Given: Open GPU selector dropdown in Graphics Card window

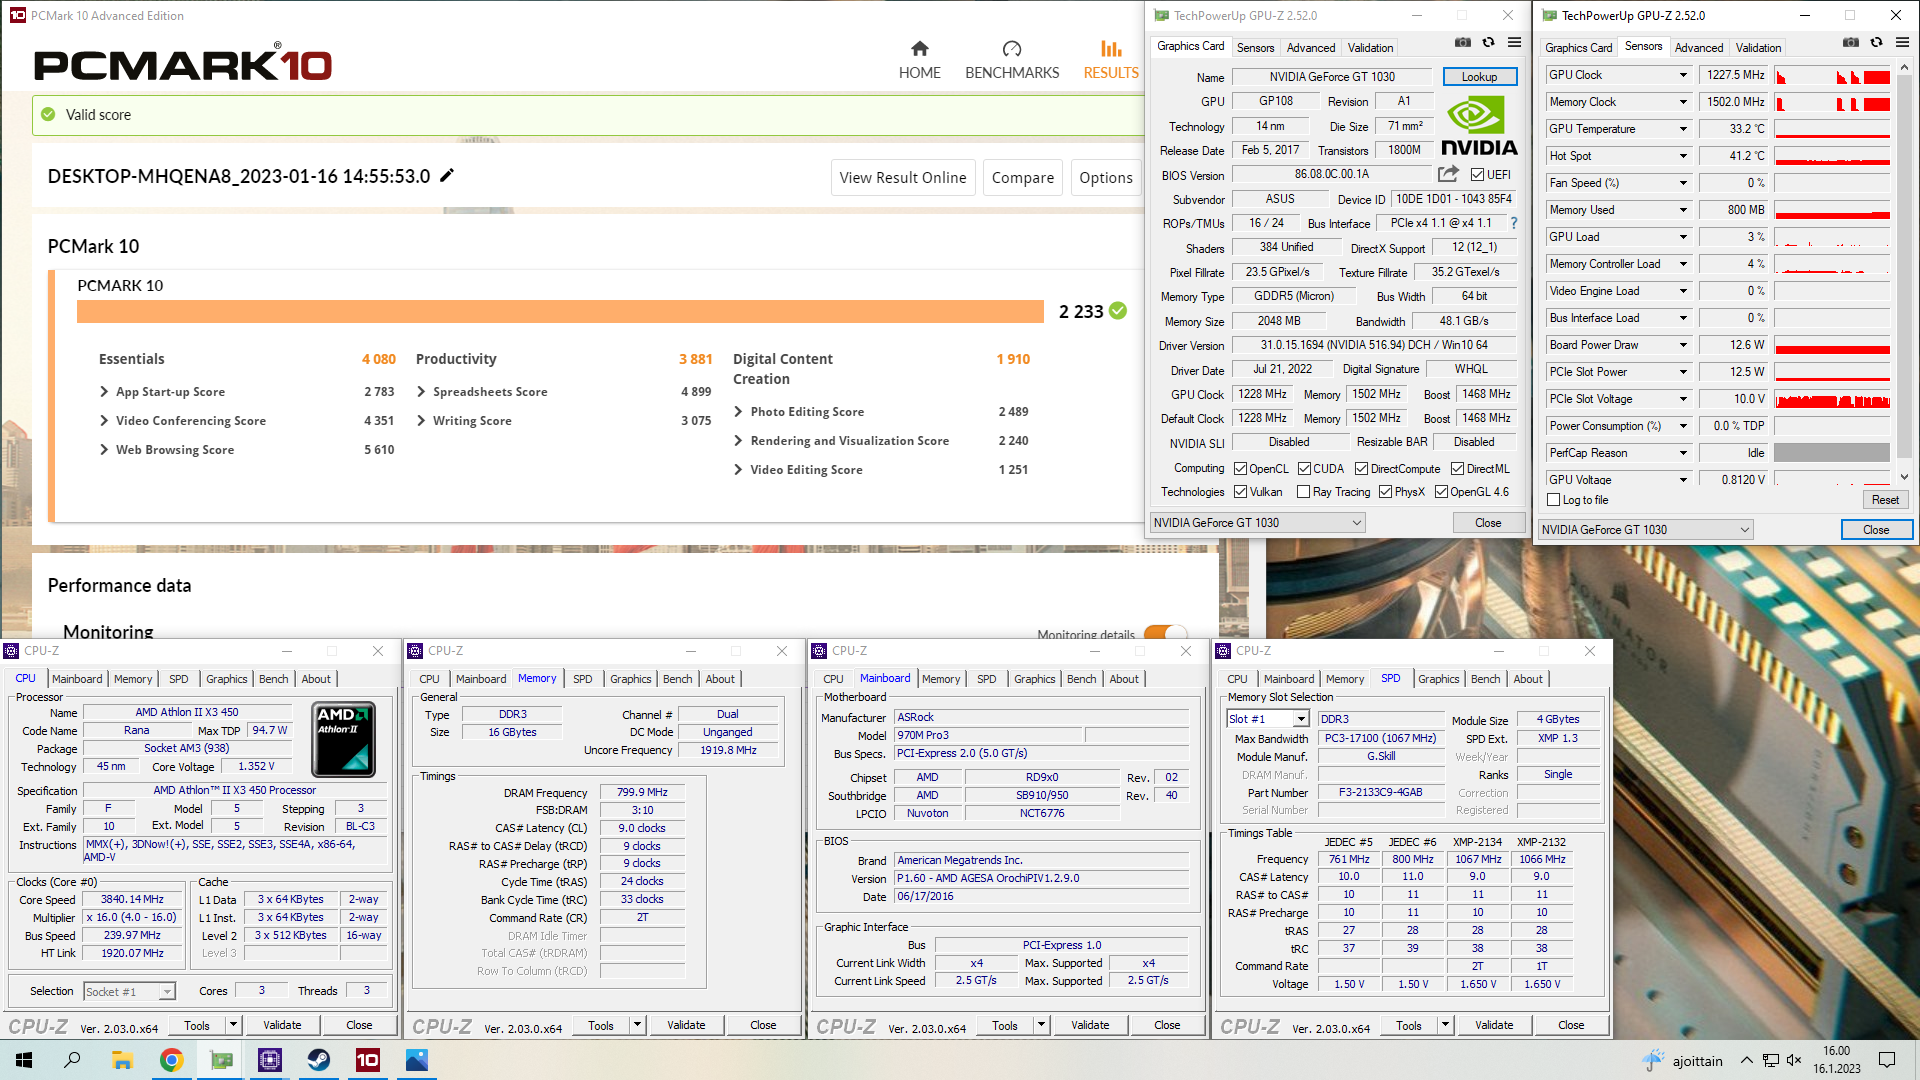Looking at the screenshot, I should [1258, 523].
